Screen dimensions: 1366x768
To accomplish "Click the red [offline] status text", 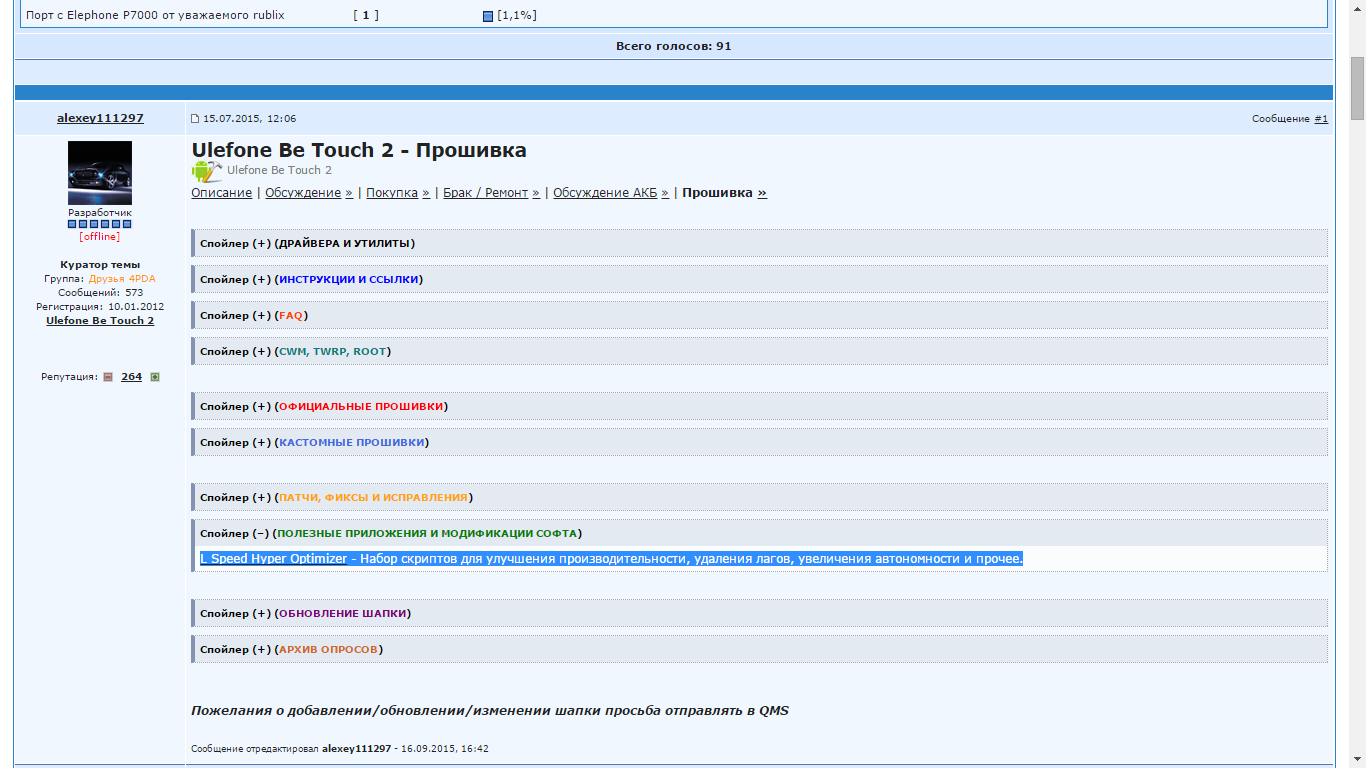I will pyautogui.click(x=100, y=237).
